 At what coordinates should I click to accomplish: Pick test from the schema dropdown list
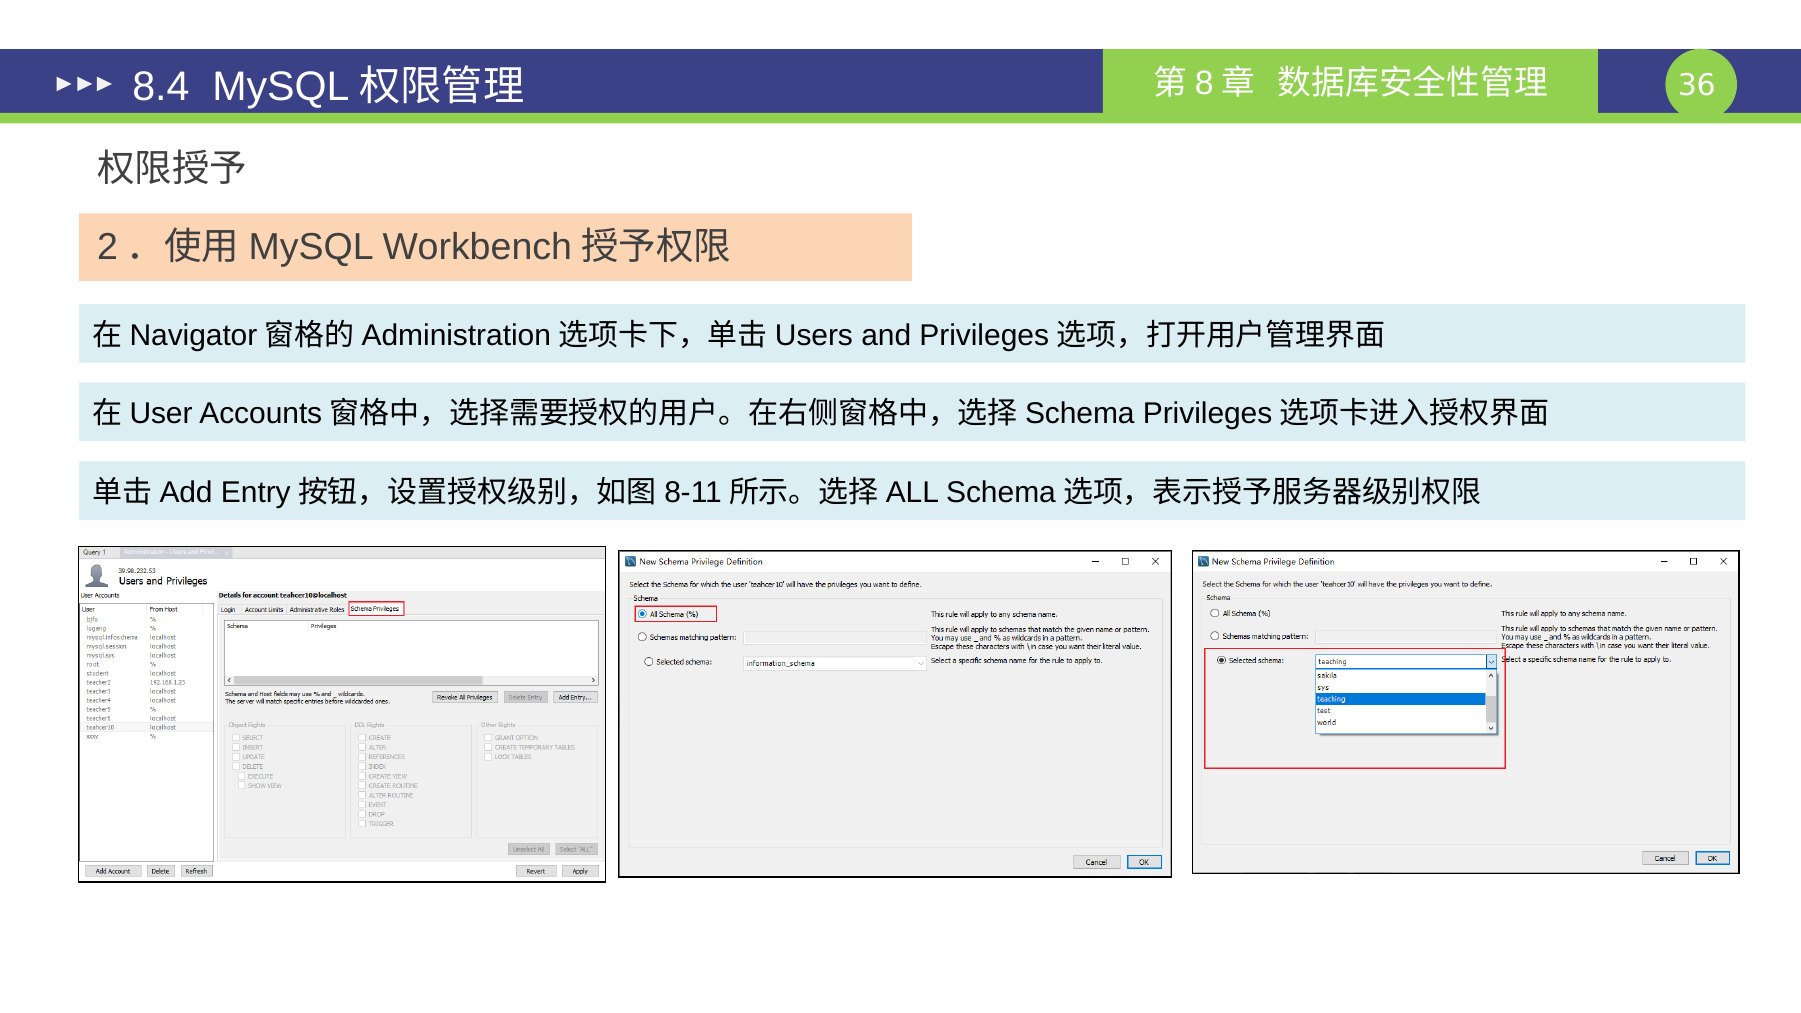point(1400,711)
